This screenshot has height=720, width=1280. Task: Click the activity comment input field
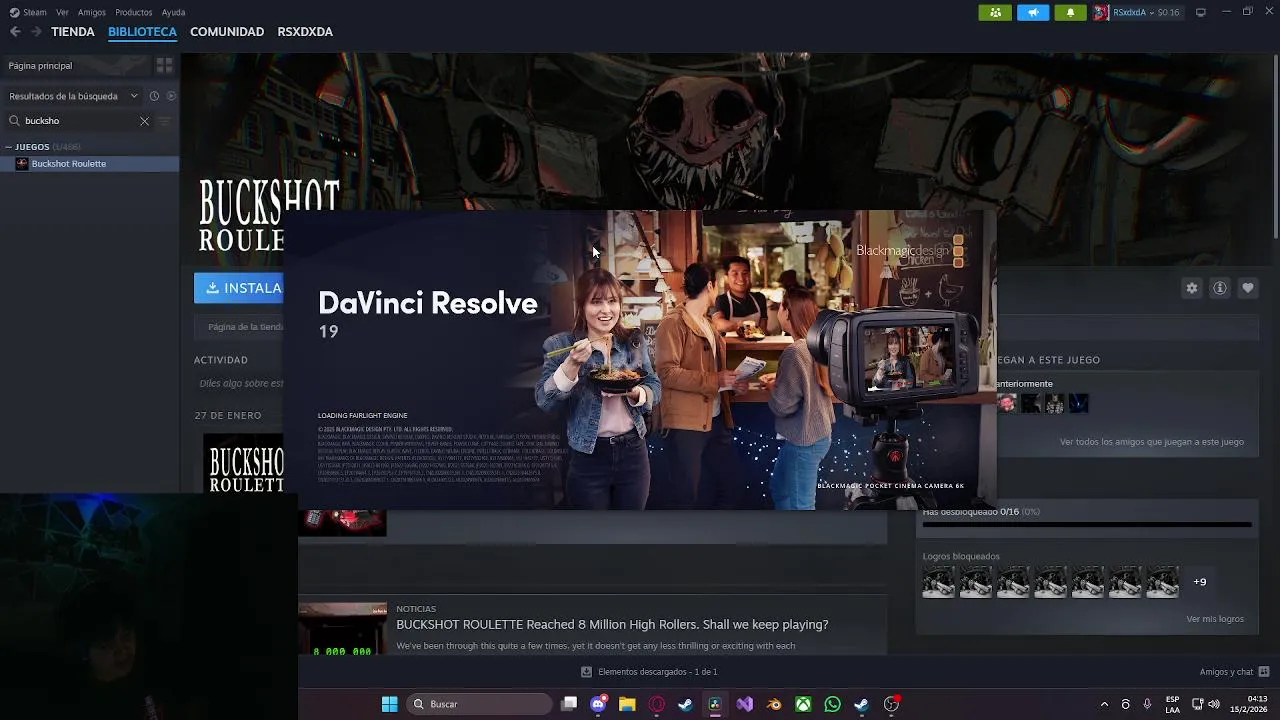(240, 383)
